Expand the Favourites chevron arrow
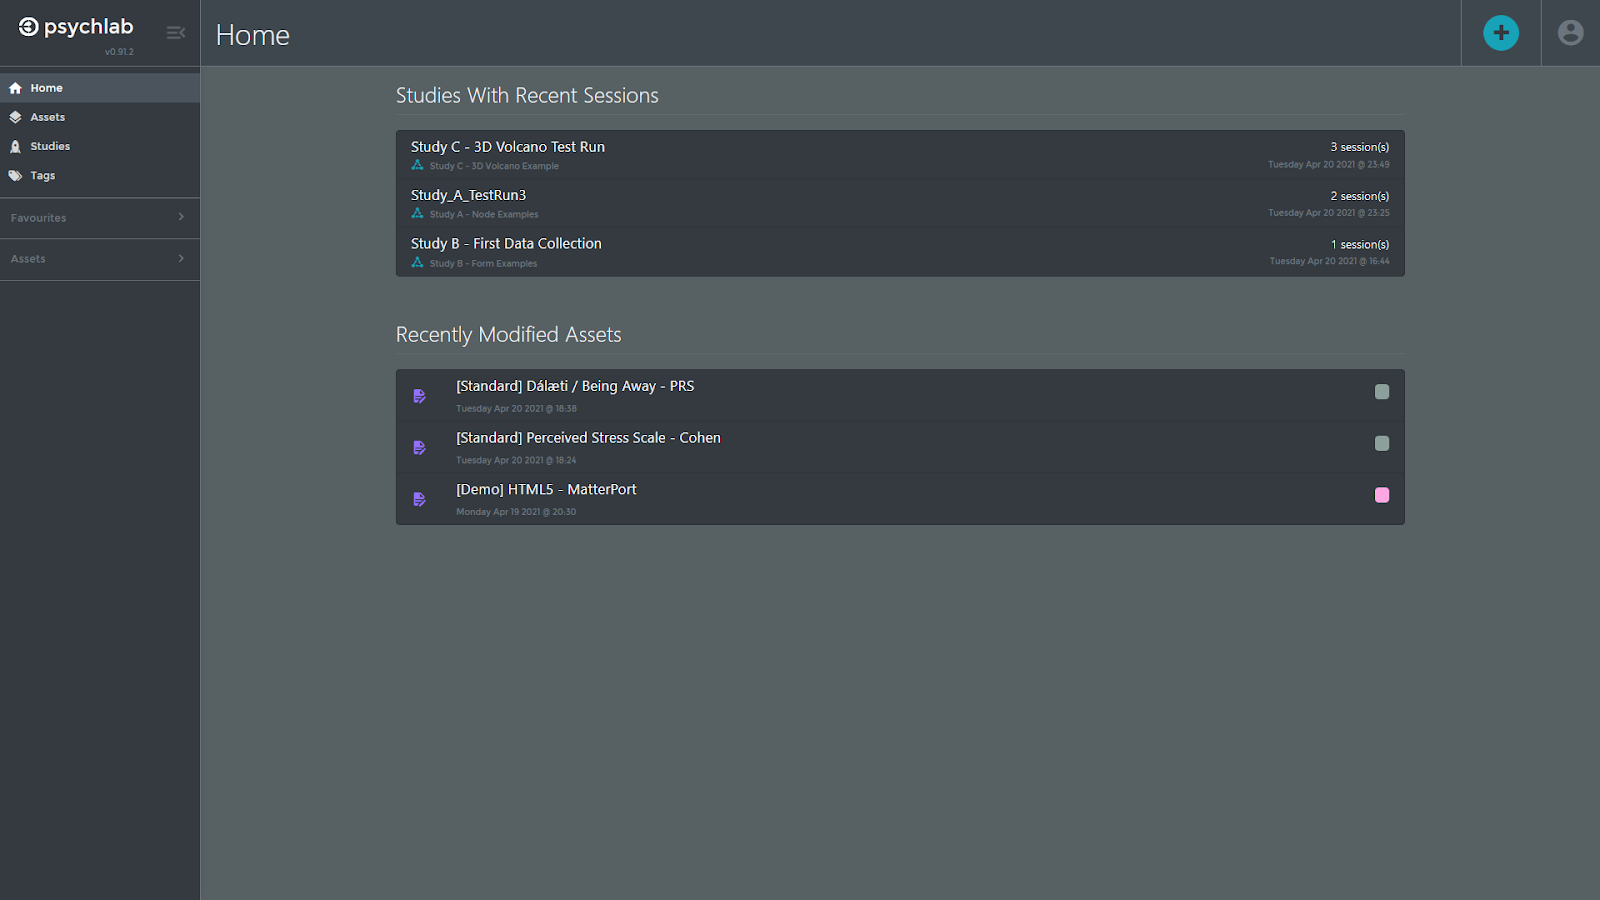The image size is (1600, 900). [x=181, y=217]
